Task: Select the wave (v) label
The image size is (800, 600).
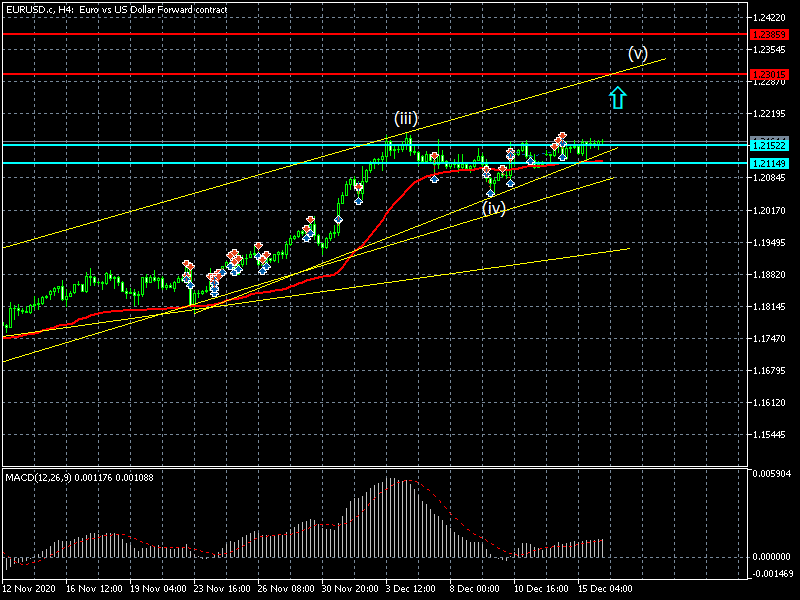Action: 637,52
